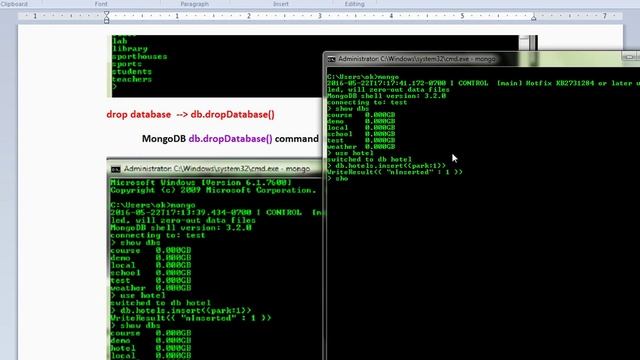640x360 pixels.
Task: Click the '> sho' prompt line in front cmd window
Action: pos(338,178)
